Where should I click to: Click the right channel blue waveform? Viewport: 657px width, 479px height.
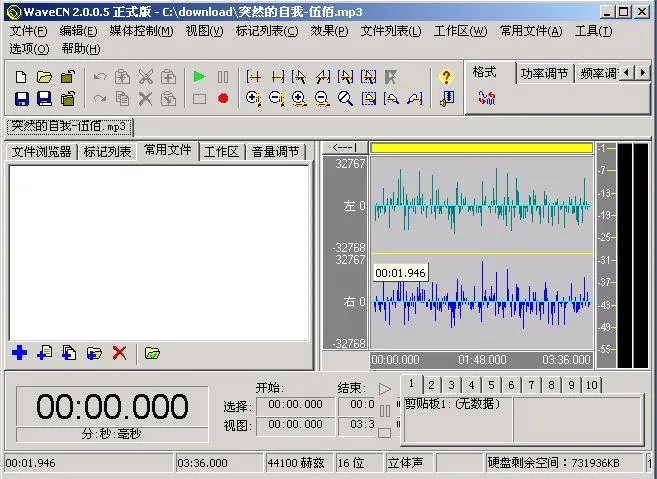click(481, 301)
